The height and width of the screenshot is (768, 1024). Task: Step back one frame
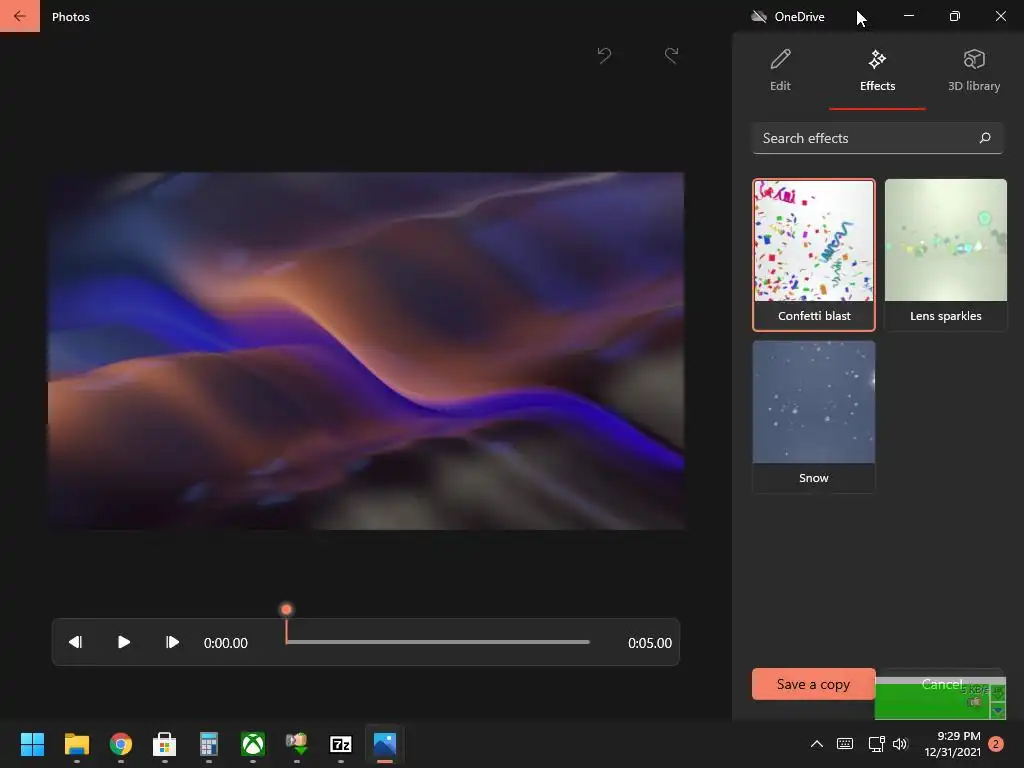click(75, 643)
